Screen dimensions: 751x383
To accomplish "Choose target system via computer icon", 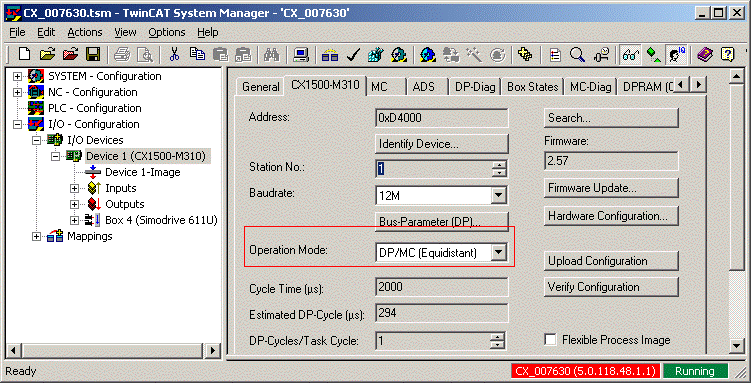I will pyautogui.click(x=301, y=55).
